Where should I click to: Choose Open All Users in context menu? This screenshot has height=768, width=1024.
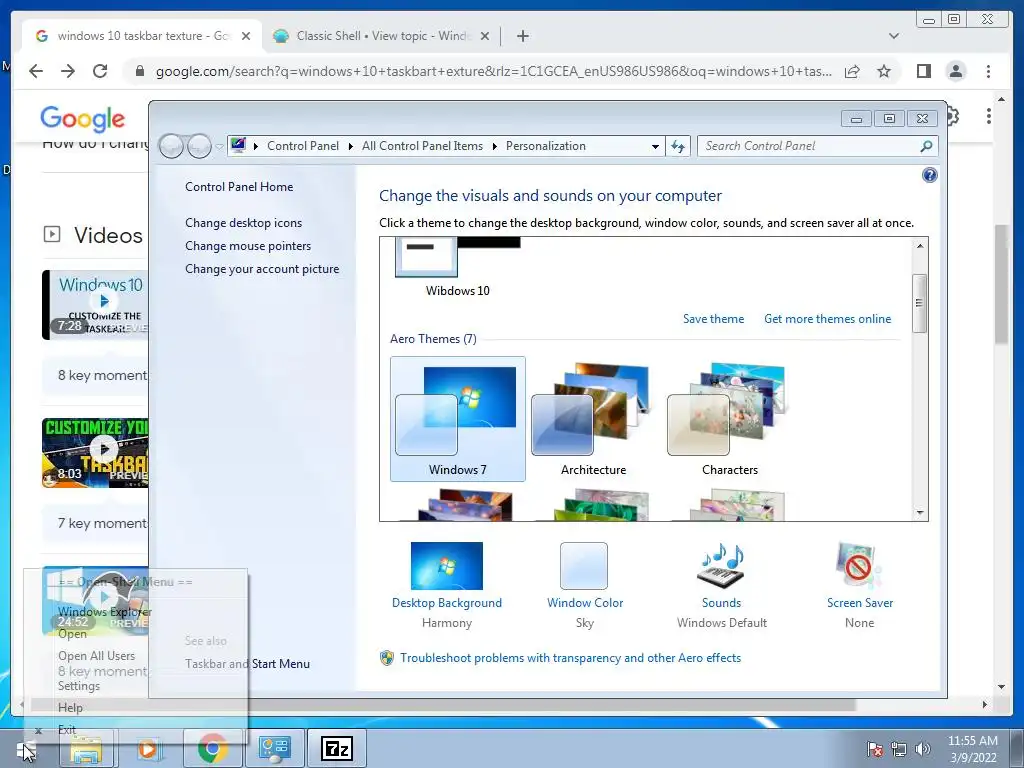pyautogui.click(x=97, y=656)
